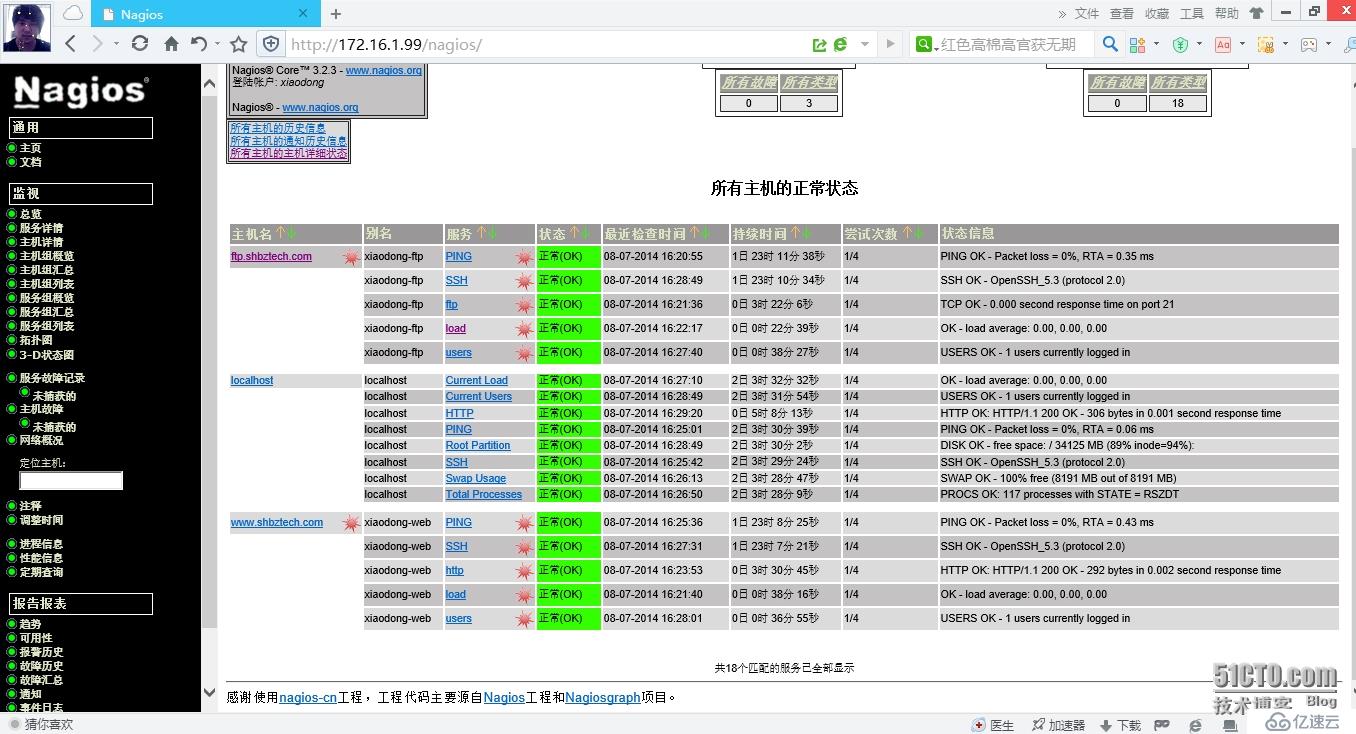This screenshot has width=1356, height=734.
Task: Sort attempts column ascending arrow
Action: pyautogui.click(x=907, y=233)
